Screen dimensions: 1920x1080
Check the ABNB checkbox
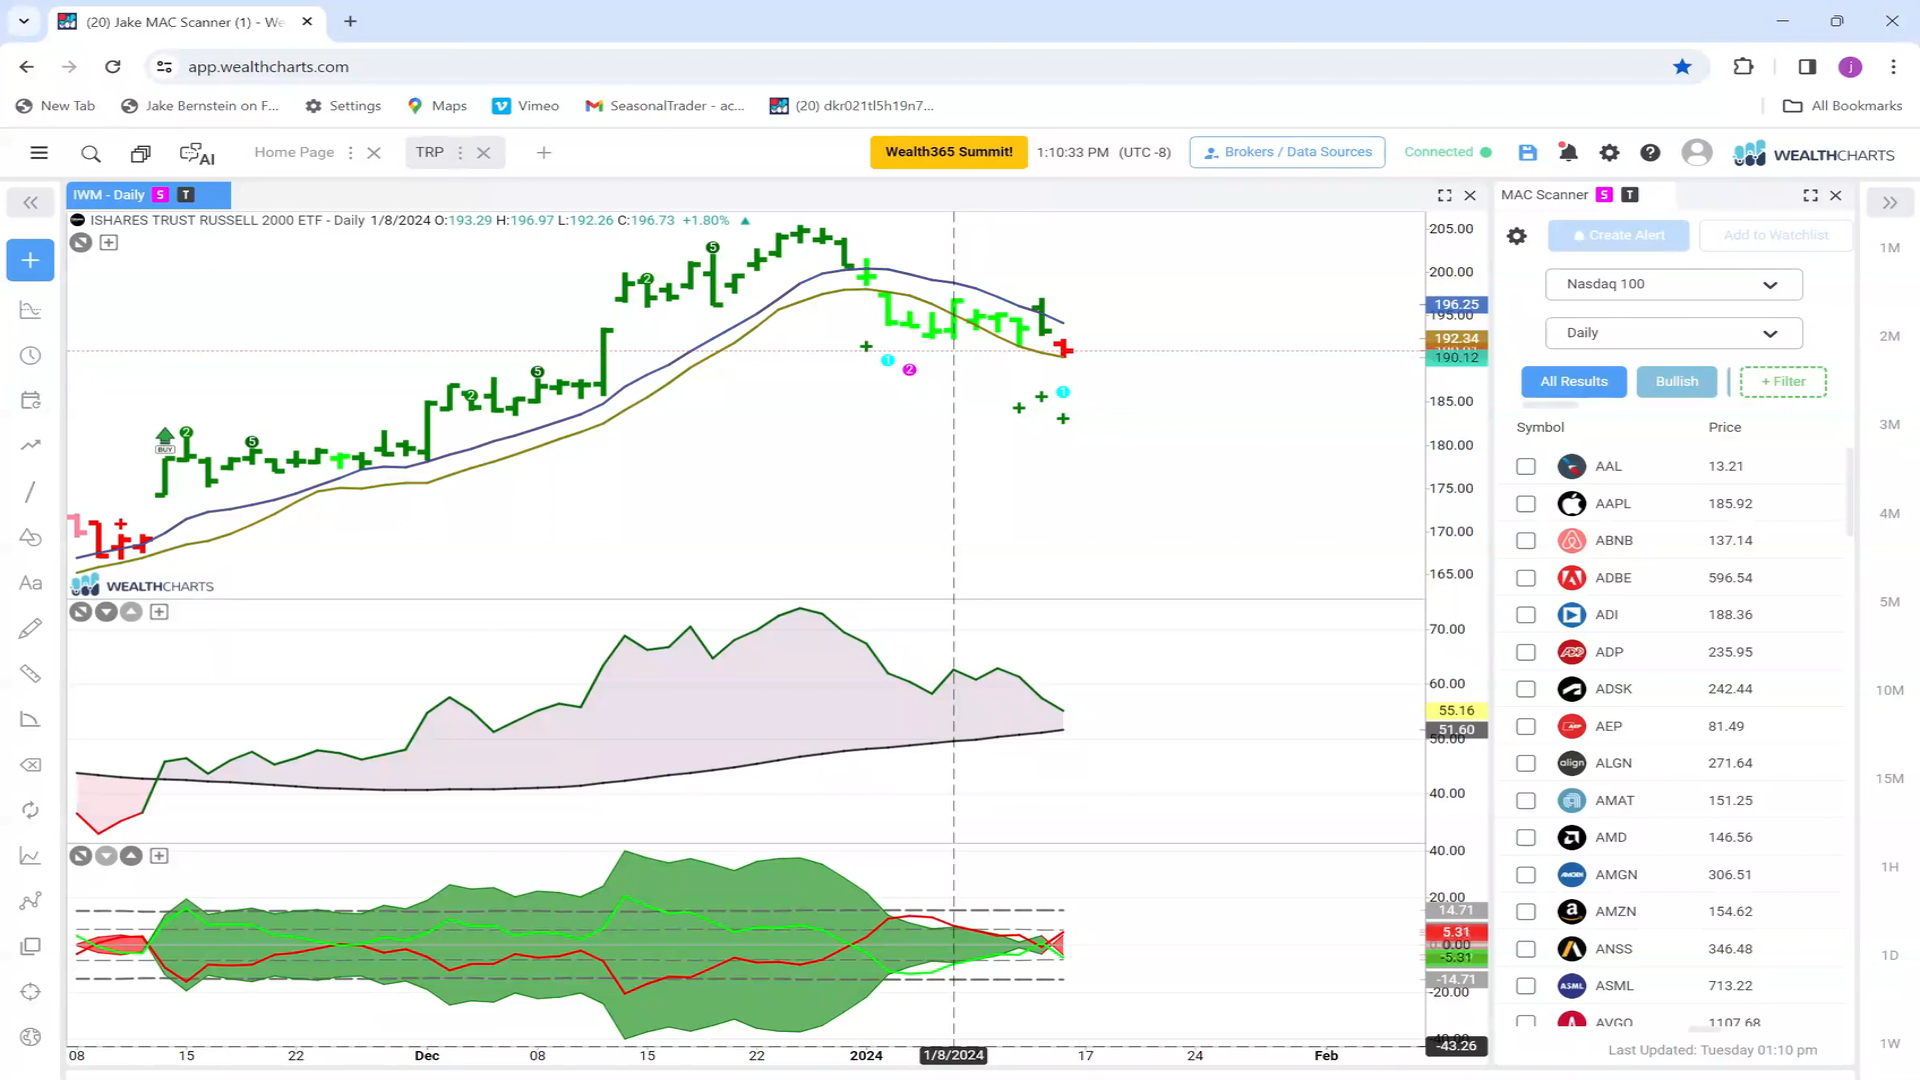[x=1525, y=540]
